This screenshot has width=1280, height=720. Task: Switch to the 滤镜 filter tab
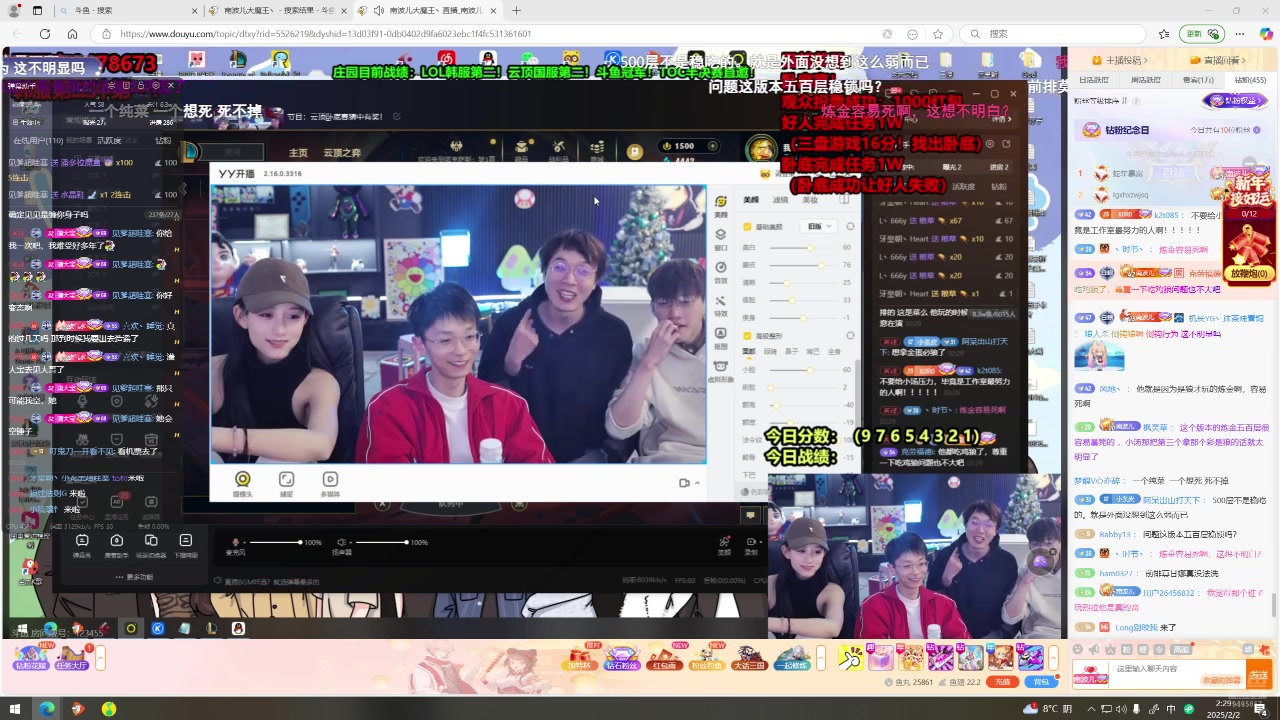click(780, 200)
